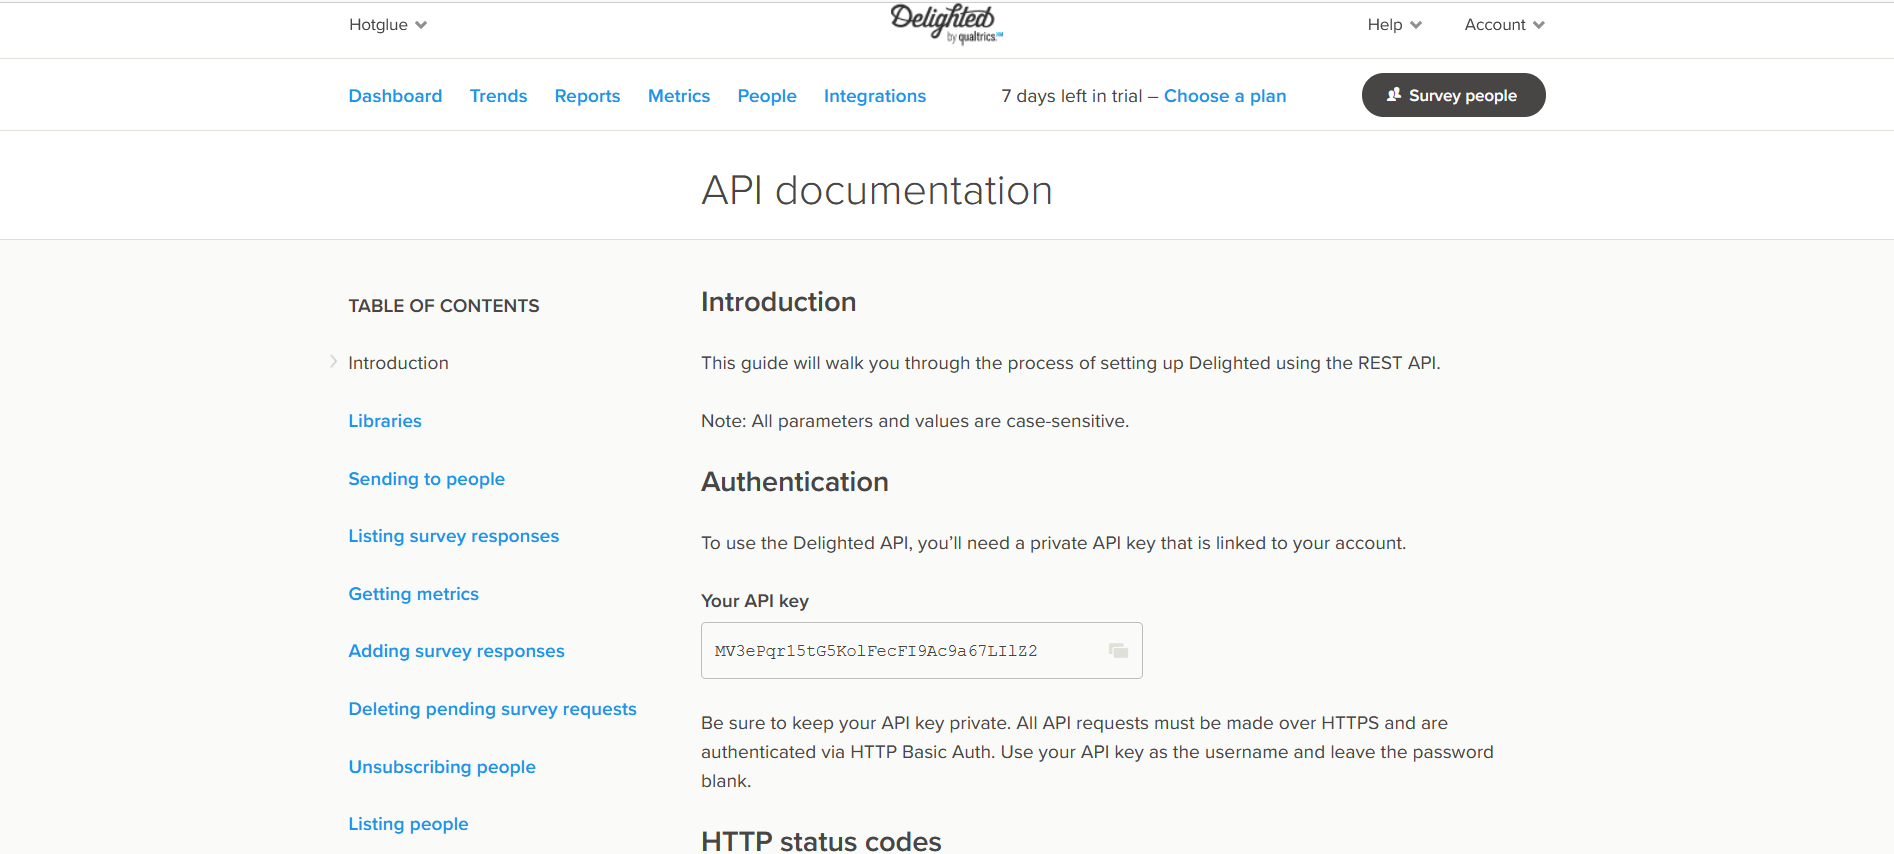
Task: Jump to the Libraries section
Action: coord(385,421)
